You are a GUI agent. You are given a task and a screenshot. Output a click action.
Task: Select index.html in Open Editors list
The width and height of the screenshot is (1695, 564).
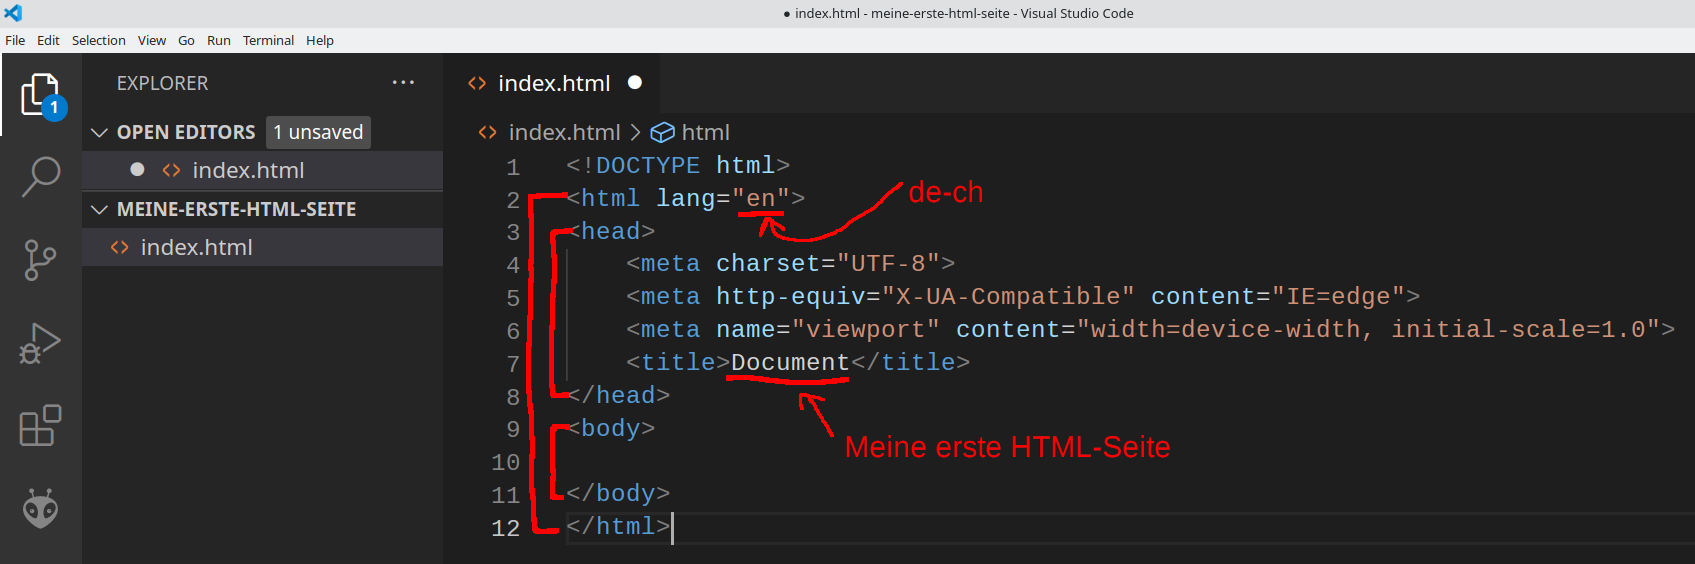(x=248, y=170)
